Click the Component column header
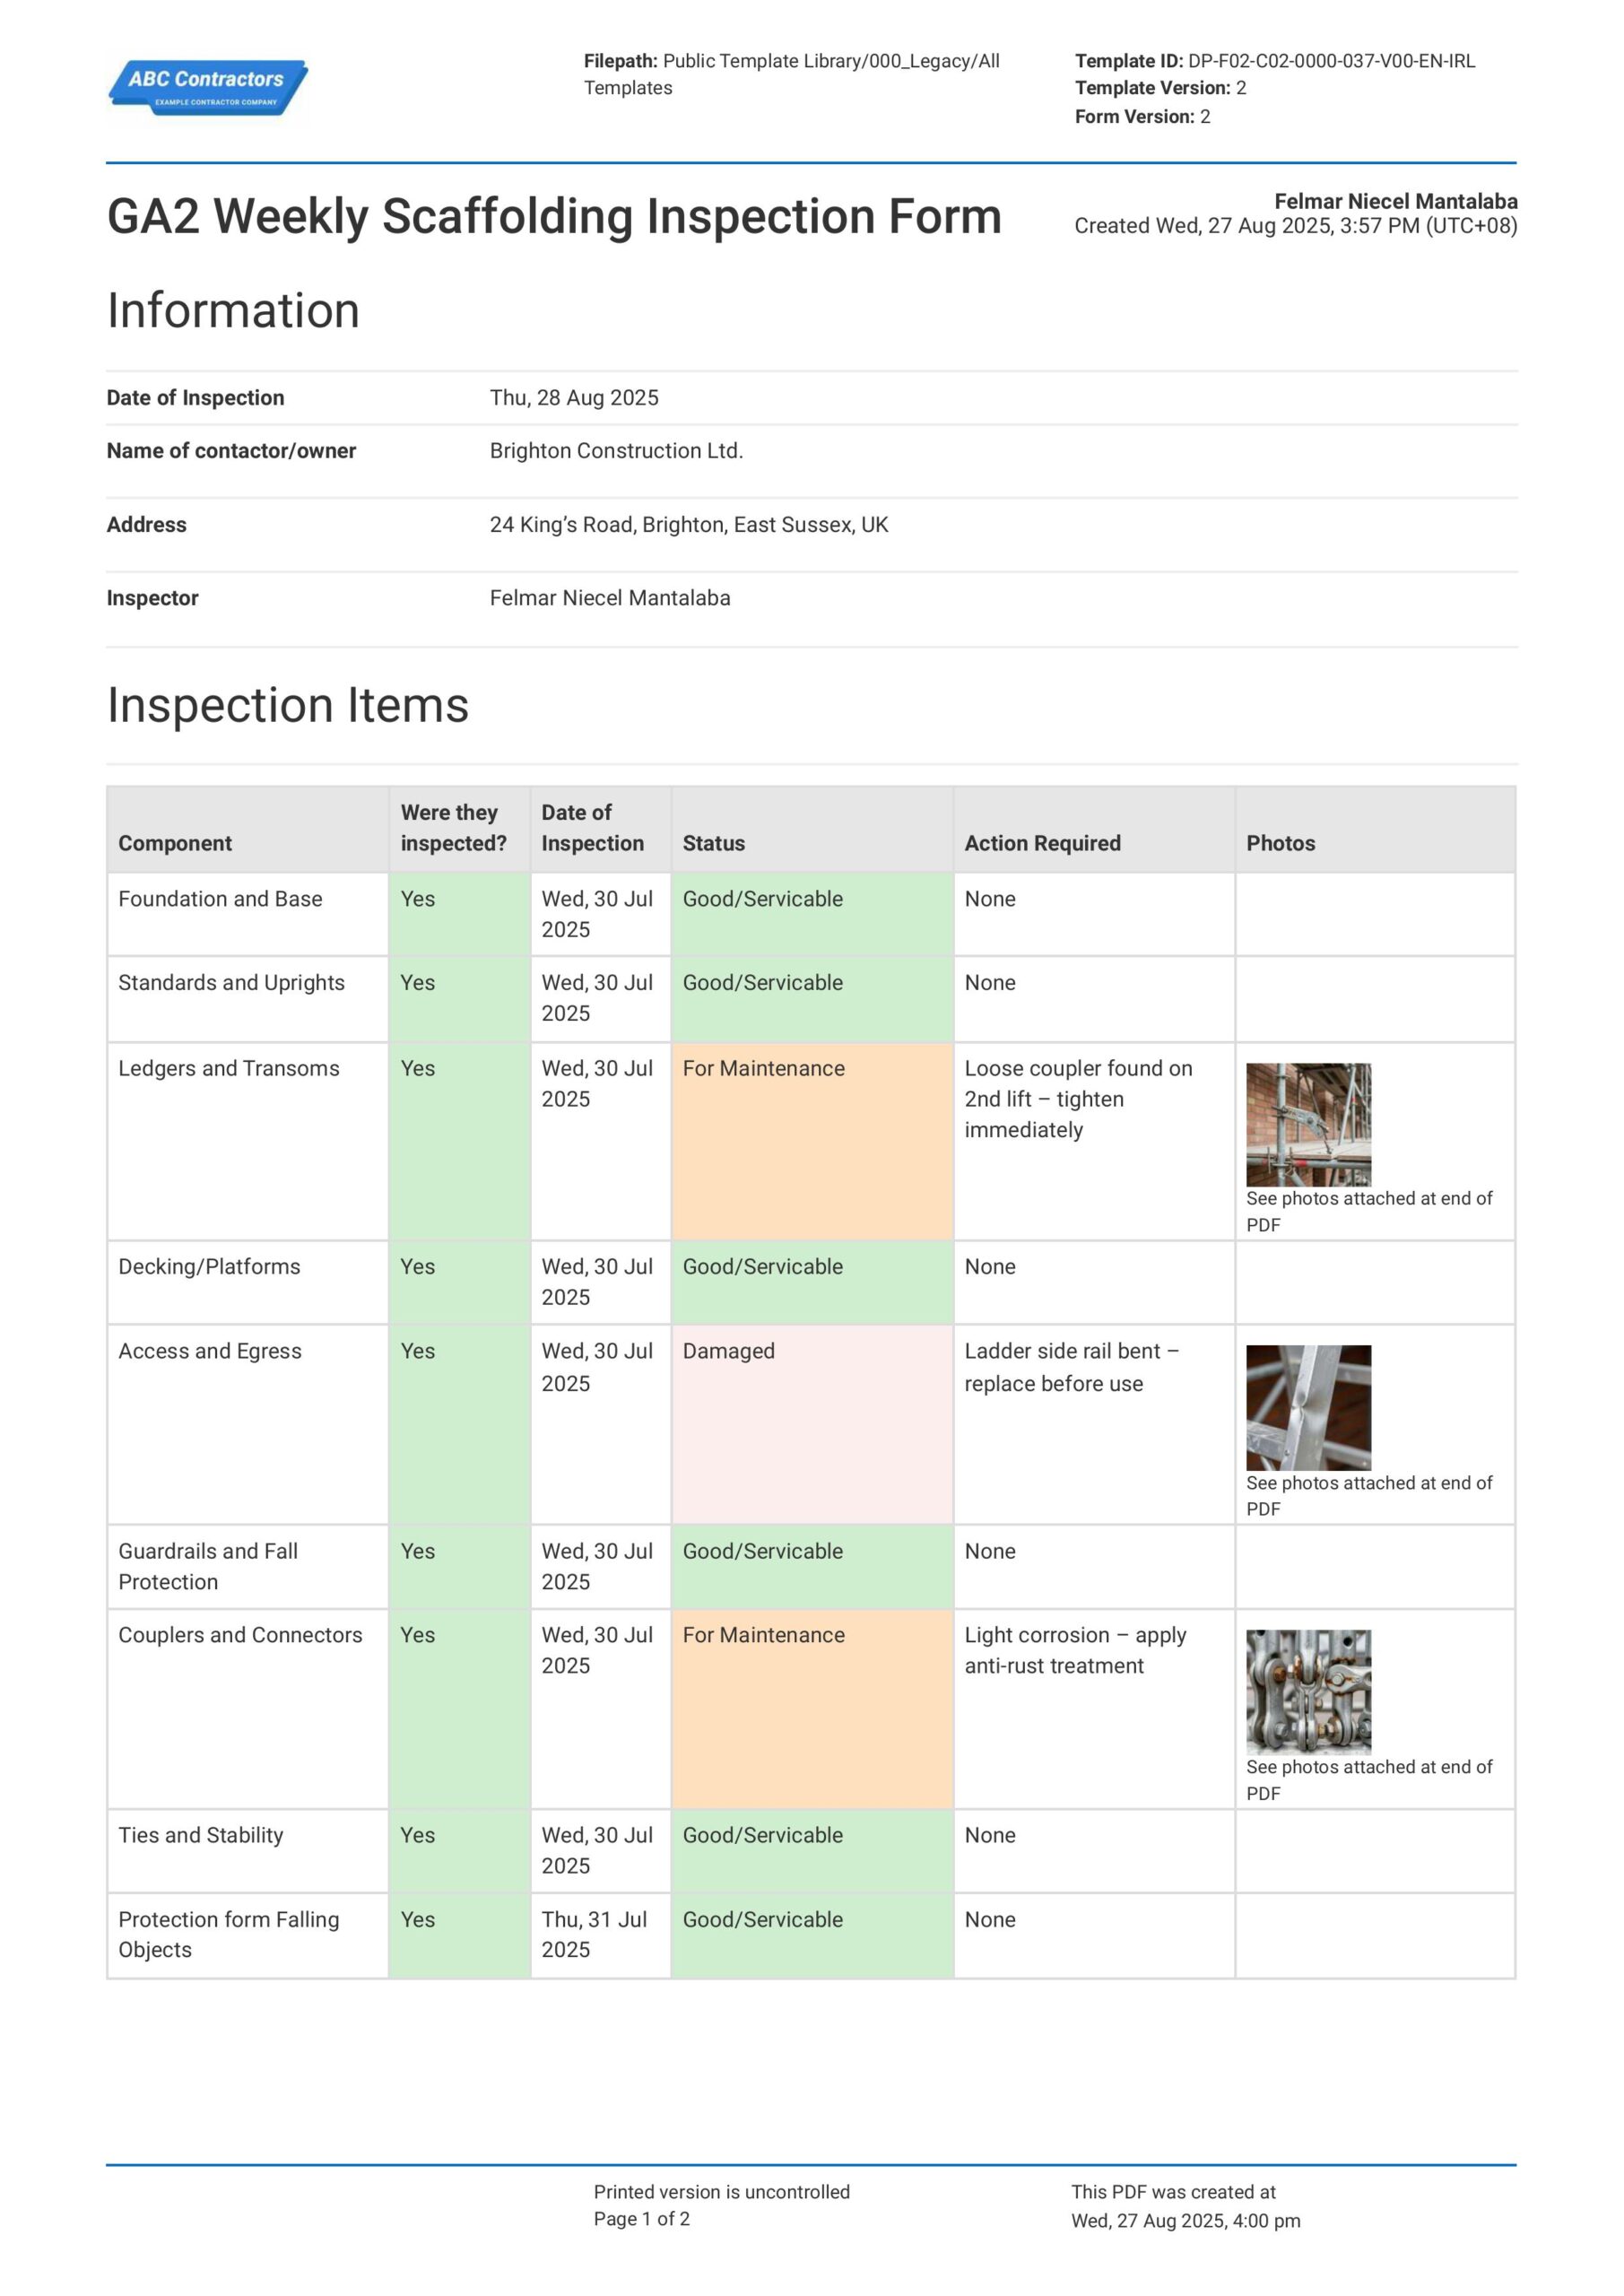Viewport: 1624px width, 2296px height. [175, 843]
